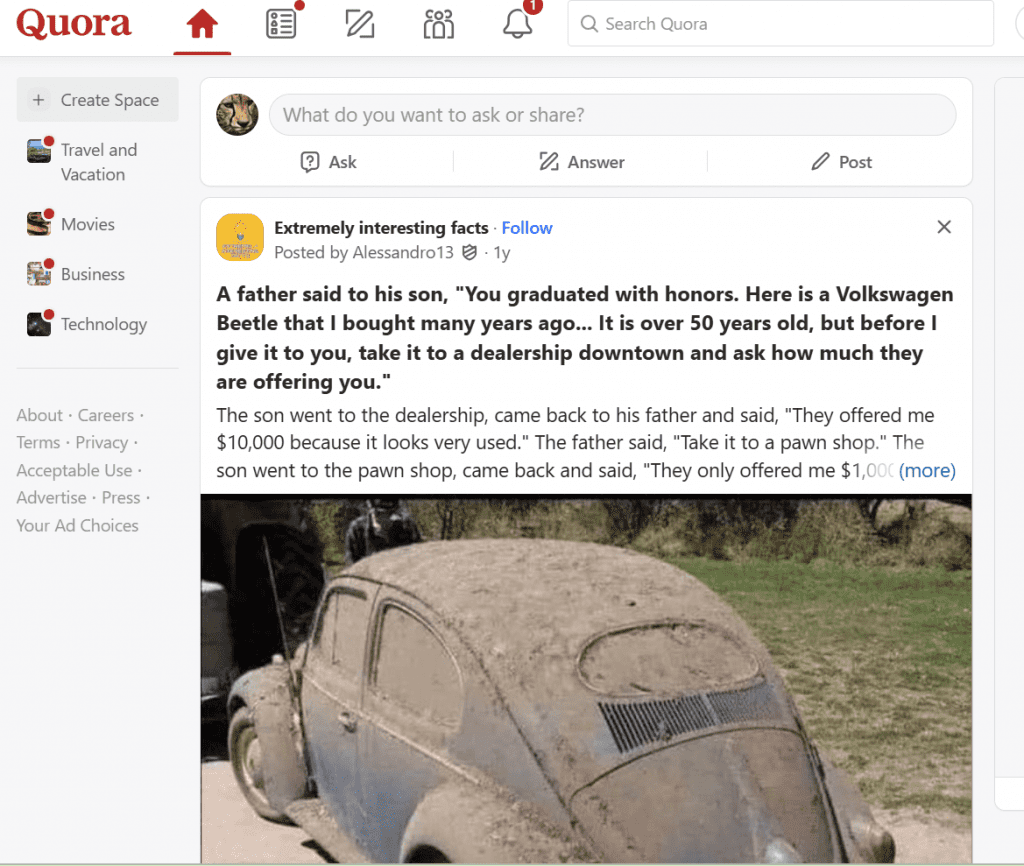Open the Volkswagen Beetle post image
This screenshot has height=866, width=1024.
[586, 678]
